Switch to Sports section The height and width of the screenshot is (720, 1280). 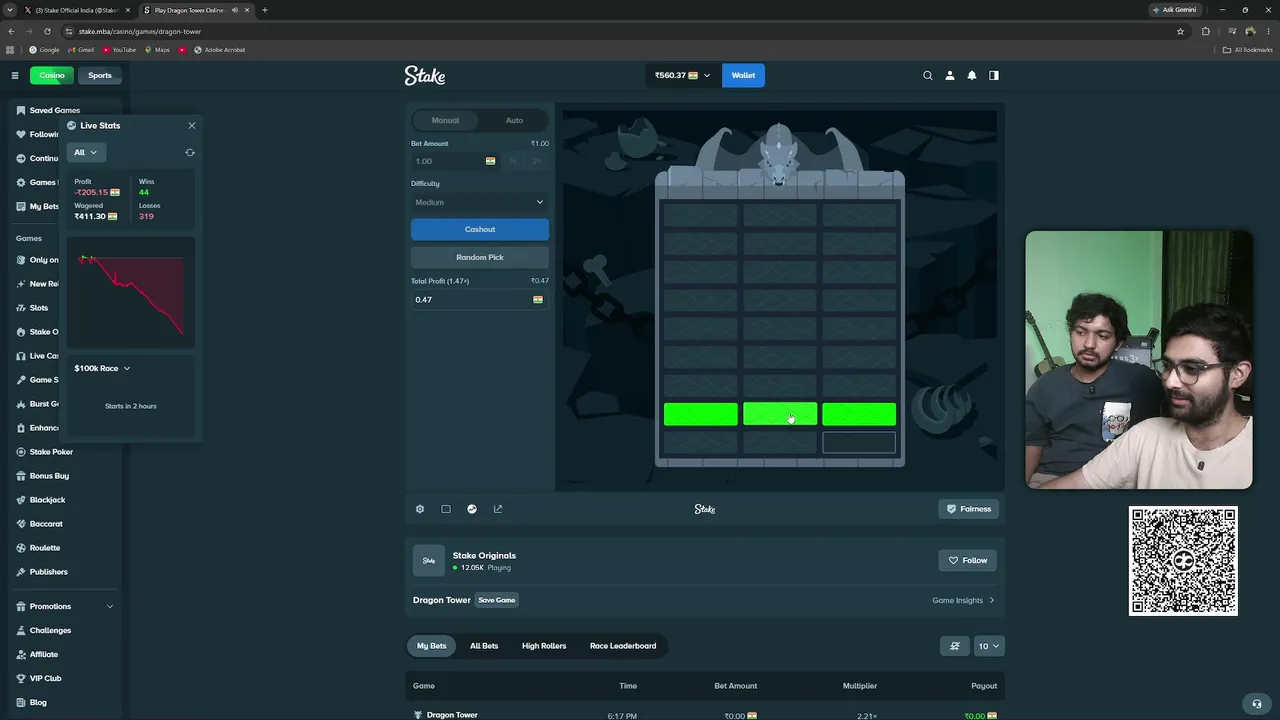point(100,75)
